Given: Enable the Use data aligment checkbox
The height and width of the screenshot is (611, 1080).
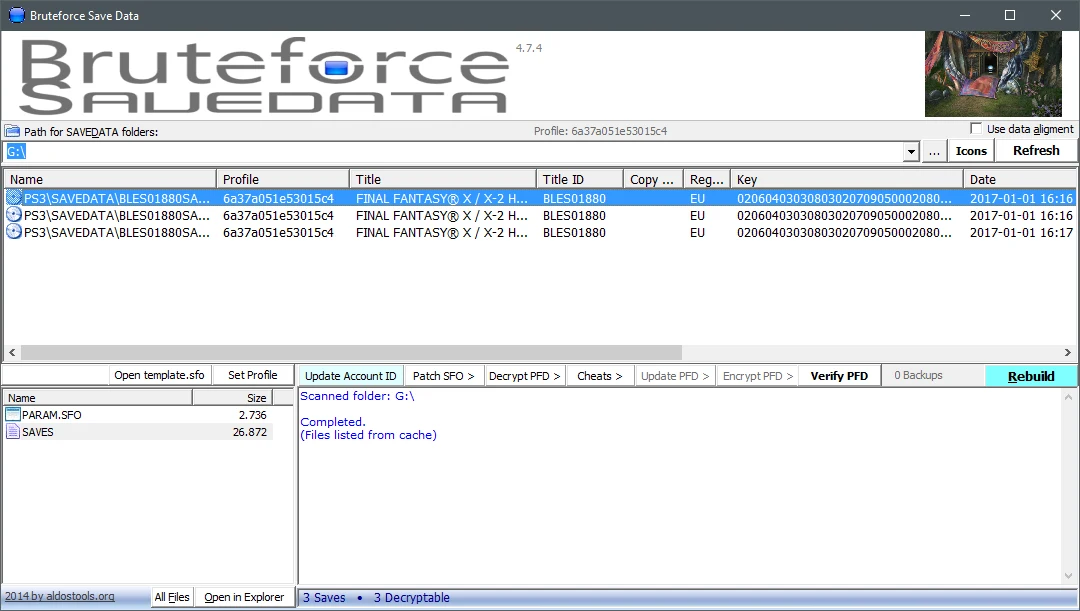Looking at the screenshot, I should [976, 129].
